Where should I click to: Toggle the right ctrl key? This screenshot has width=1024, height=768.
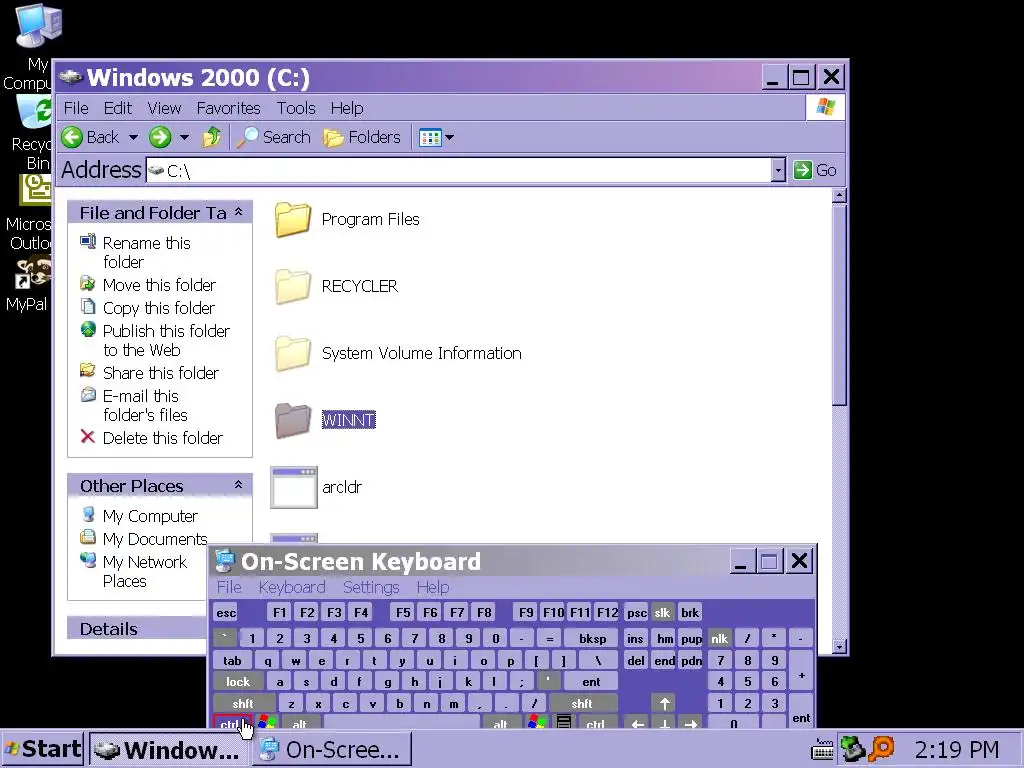pos(595,722)
